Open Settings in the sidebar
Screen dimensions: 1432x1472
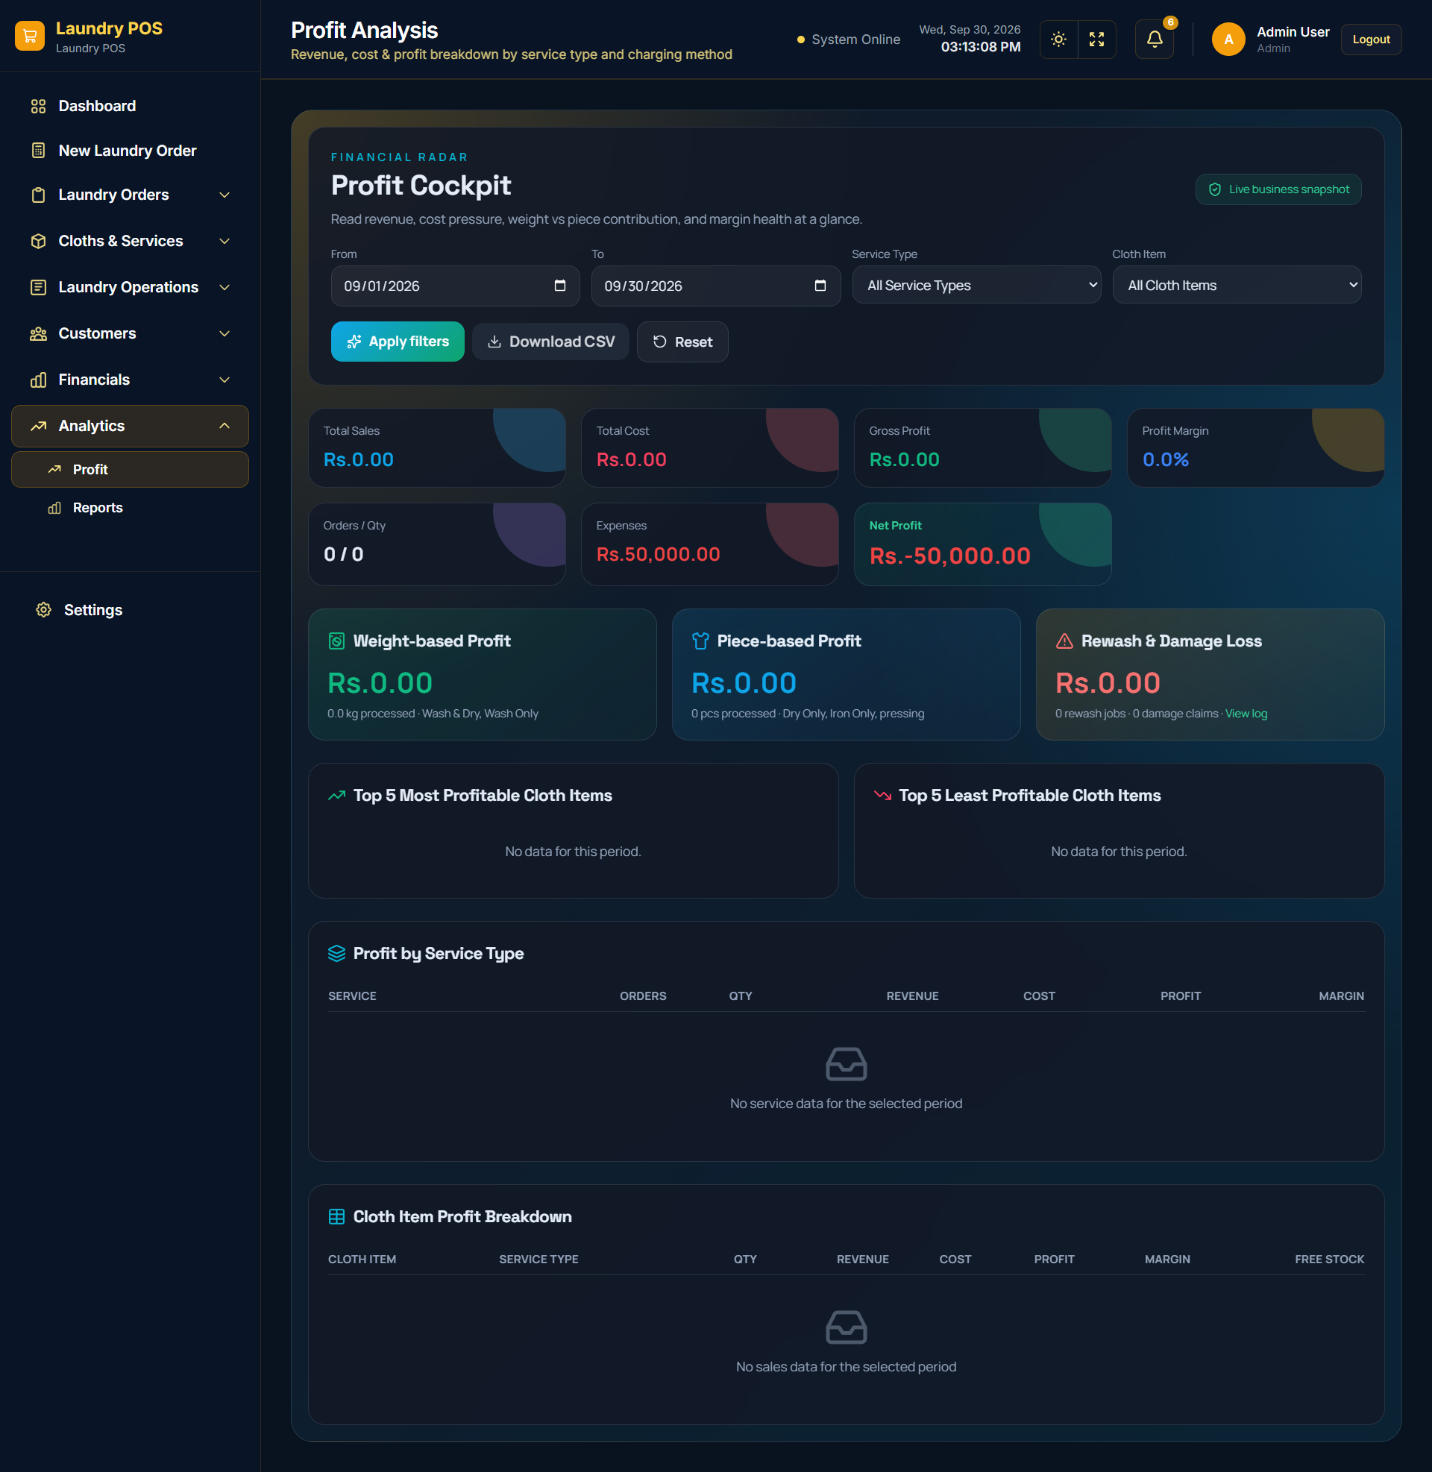coord(130,610)
